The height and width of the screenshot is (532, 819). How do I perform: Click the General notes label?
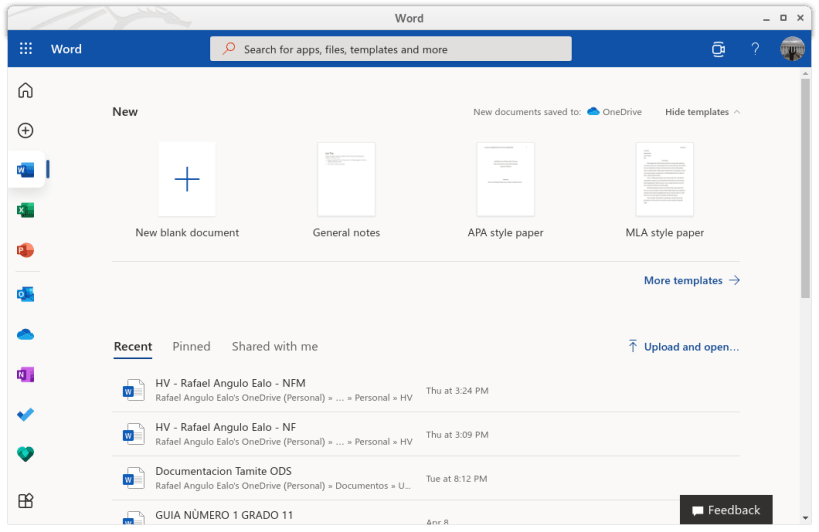(346, 233)
